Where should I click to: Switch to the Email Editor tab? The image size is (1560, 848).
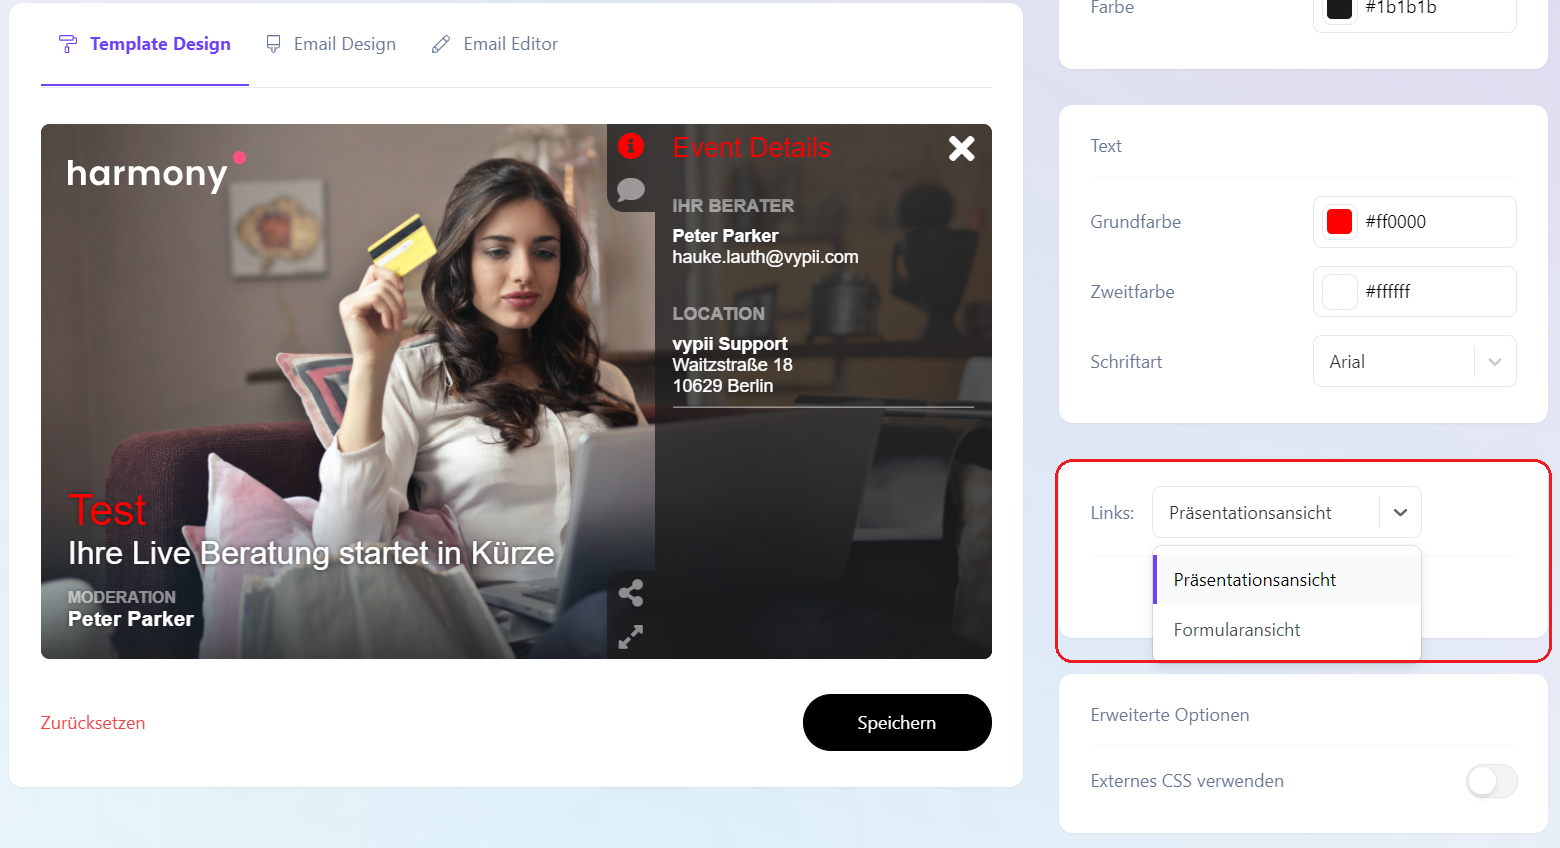(495, 44)
